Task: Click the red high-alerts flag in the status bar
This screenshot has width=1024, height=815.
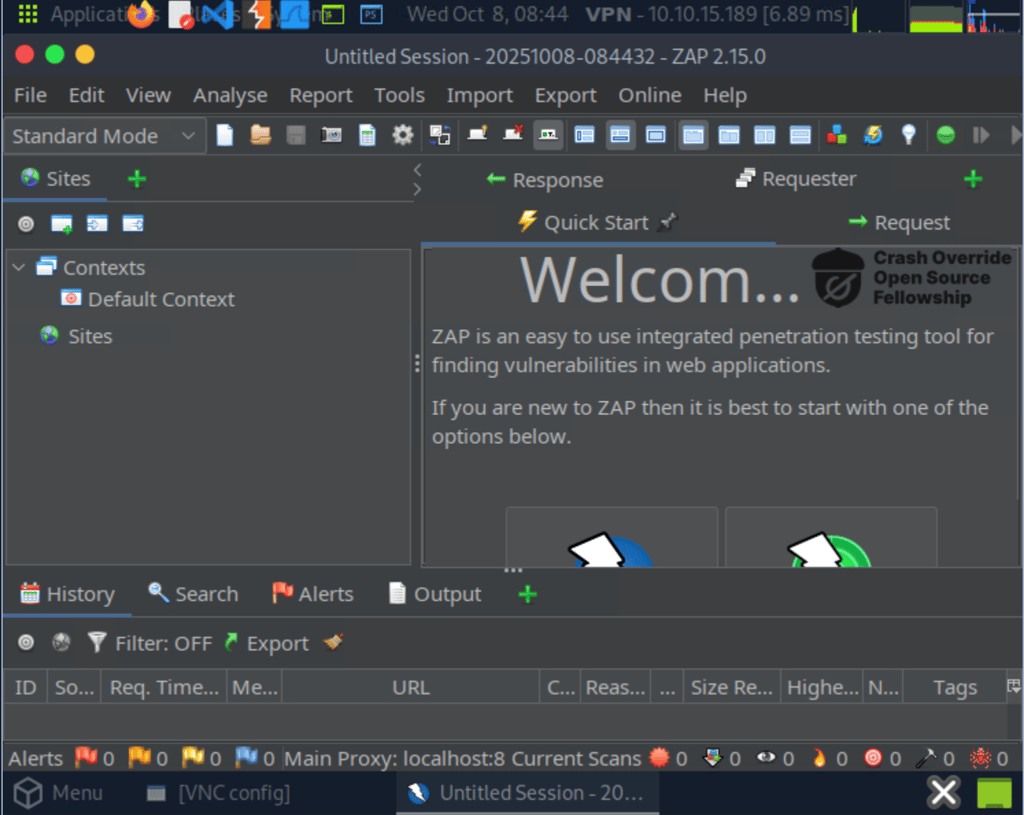Action: click(x=86, y=758)
